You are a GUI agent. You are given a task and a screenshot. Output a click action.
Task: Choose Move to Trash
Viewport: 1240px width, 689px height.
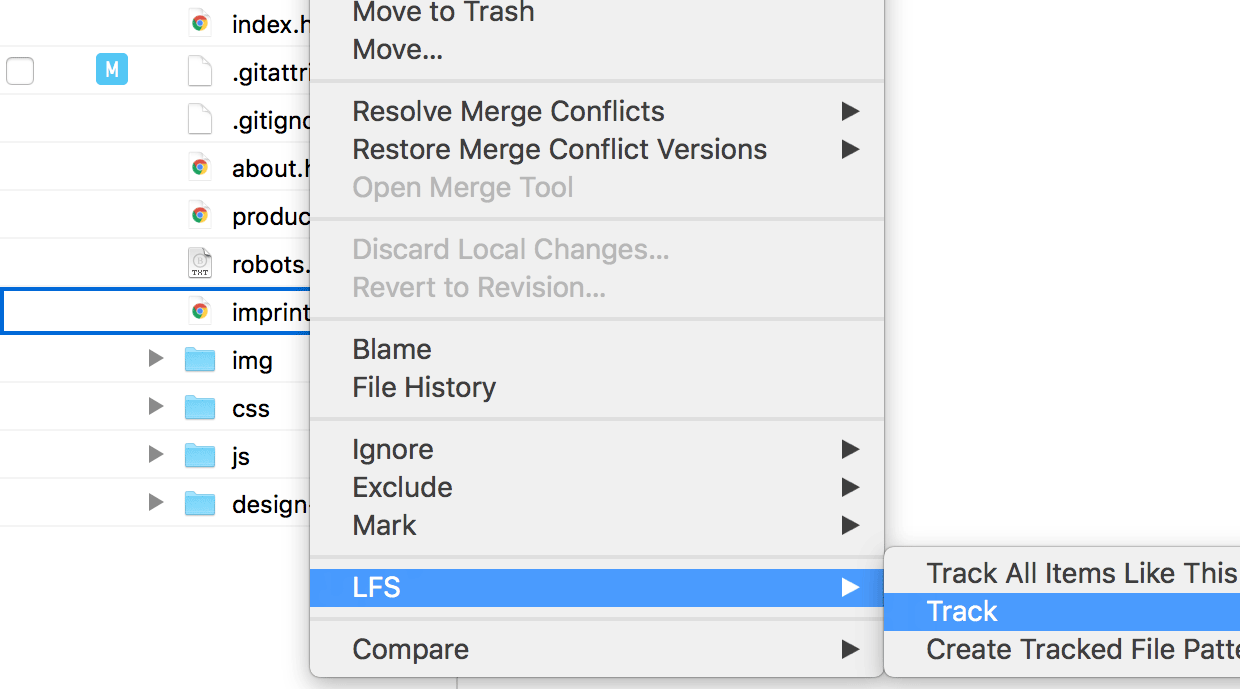(443, 13)
